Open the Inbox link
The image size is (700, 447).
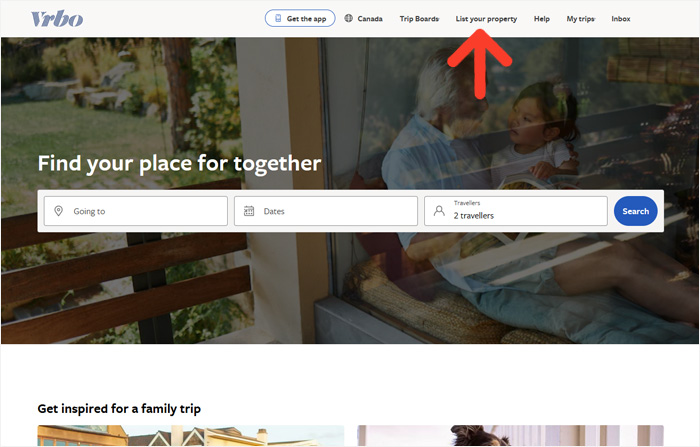point(621,19)
